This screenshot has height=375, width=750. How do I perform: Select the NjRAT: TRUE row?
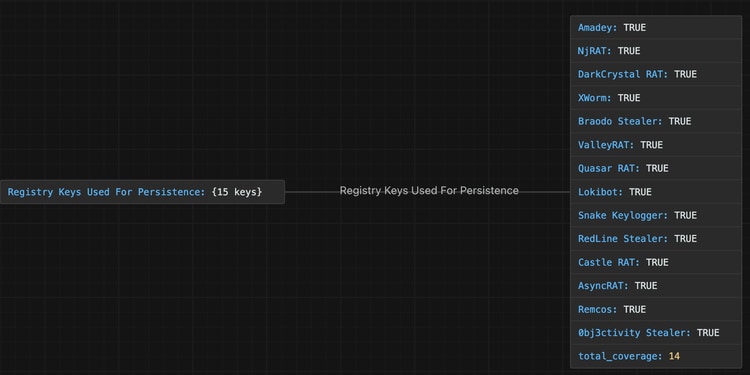[x=656, y=51]
